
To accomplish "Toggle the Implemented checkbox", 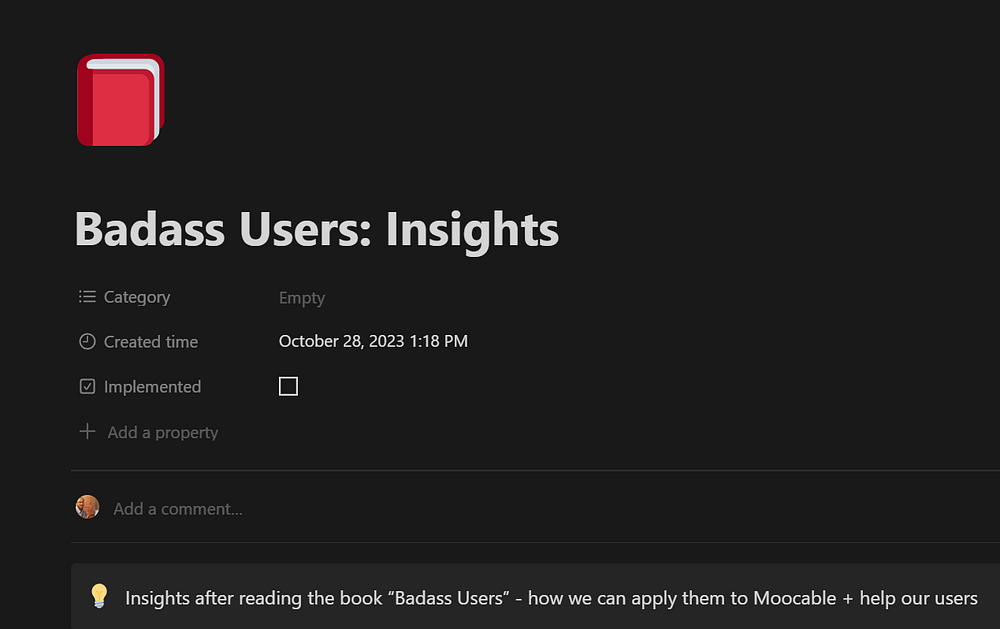I will [288, 386].
